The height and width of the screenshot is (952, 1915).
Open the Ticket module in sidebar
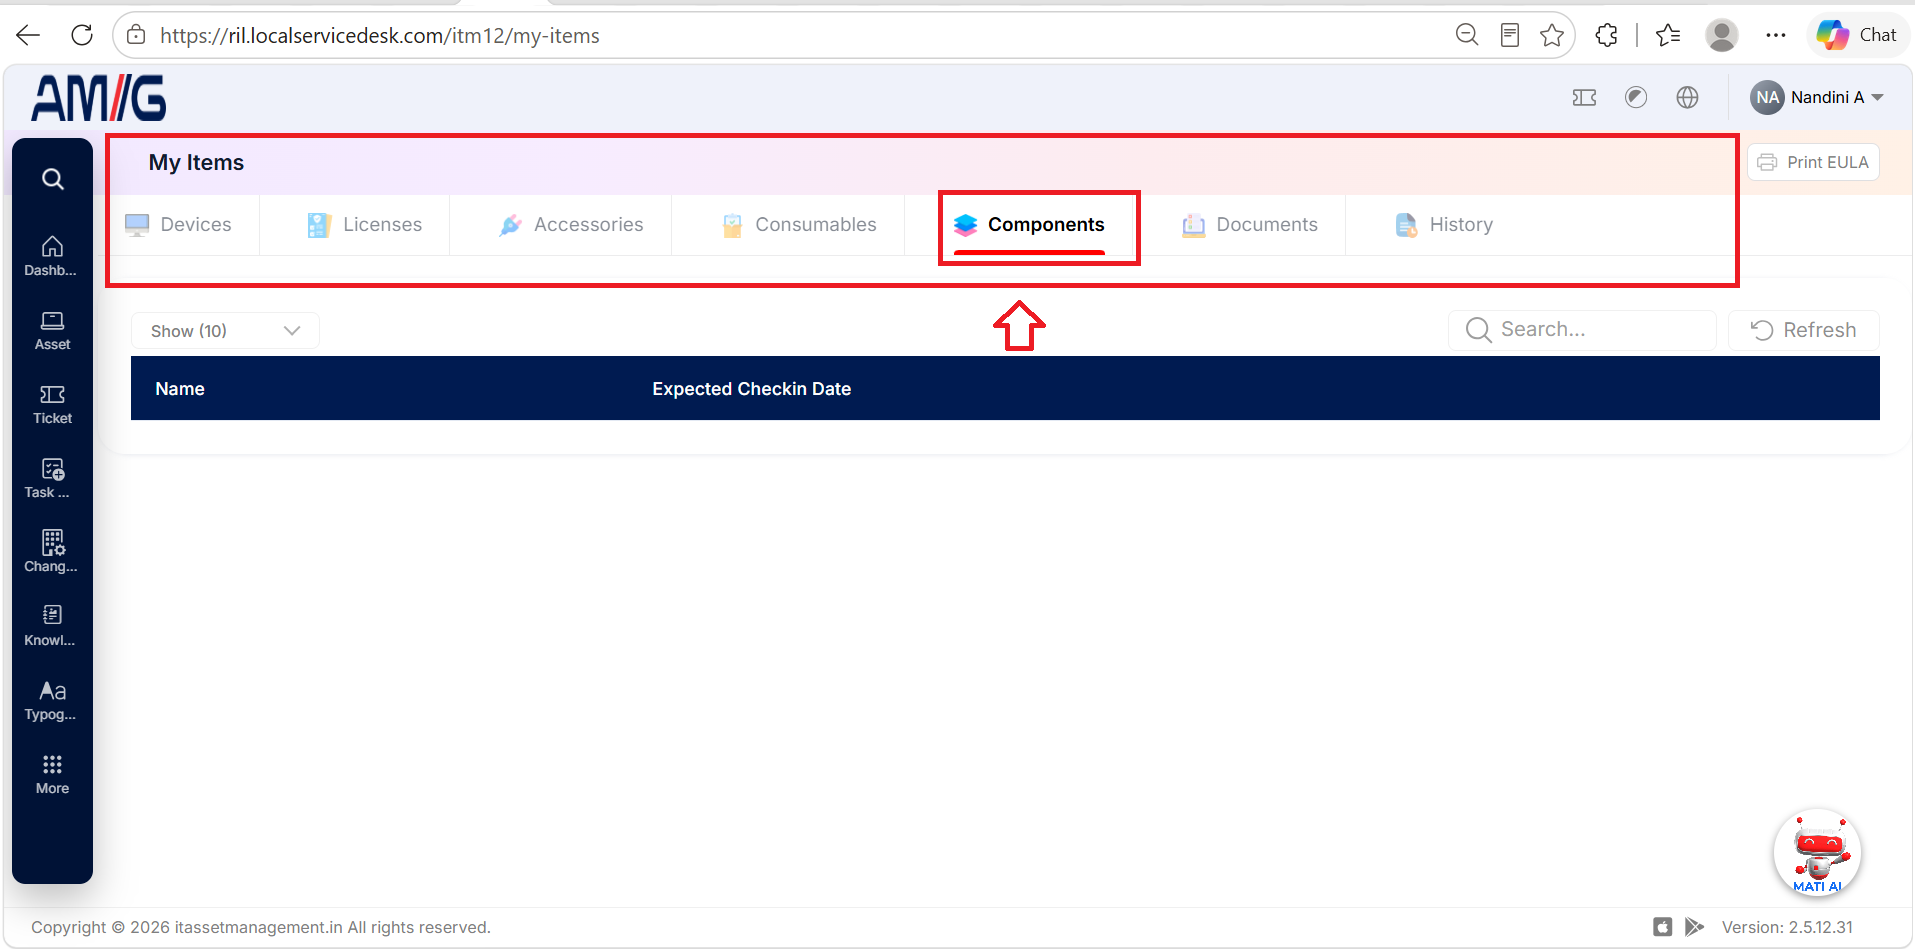[x=52, y=405]
